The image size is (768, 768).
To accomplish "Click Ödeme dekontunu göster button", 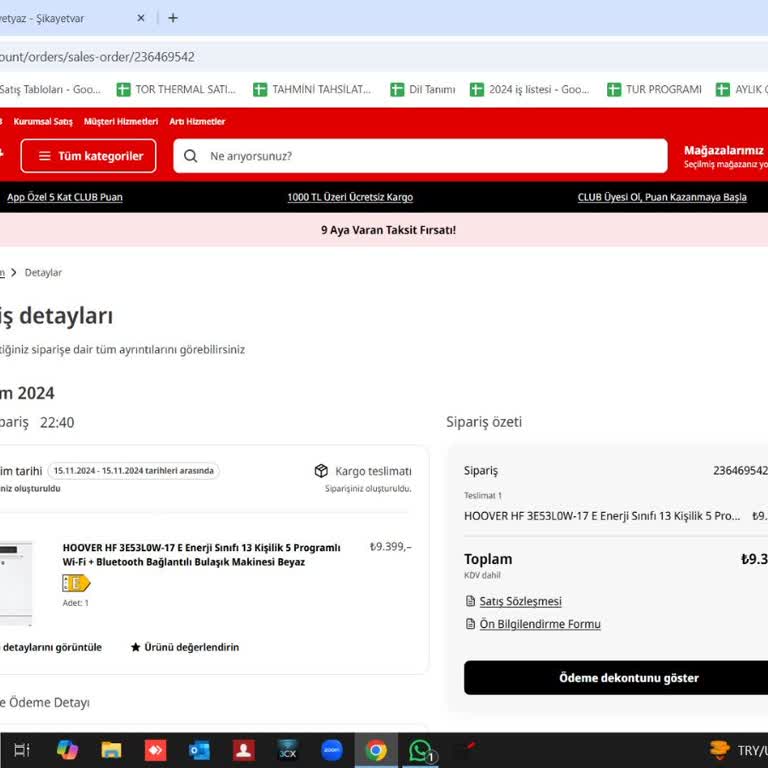I will [616, 677].
